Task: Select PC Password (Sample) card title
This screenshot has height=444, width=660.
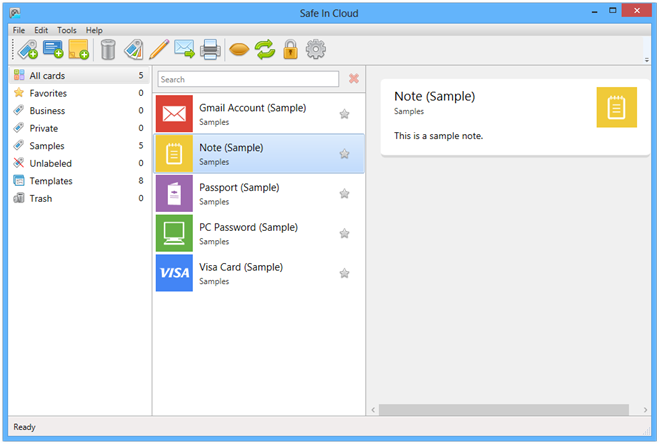Action: tap(248, 228)
